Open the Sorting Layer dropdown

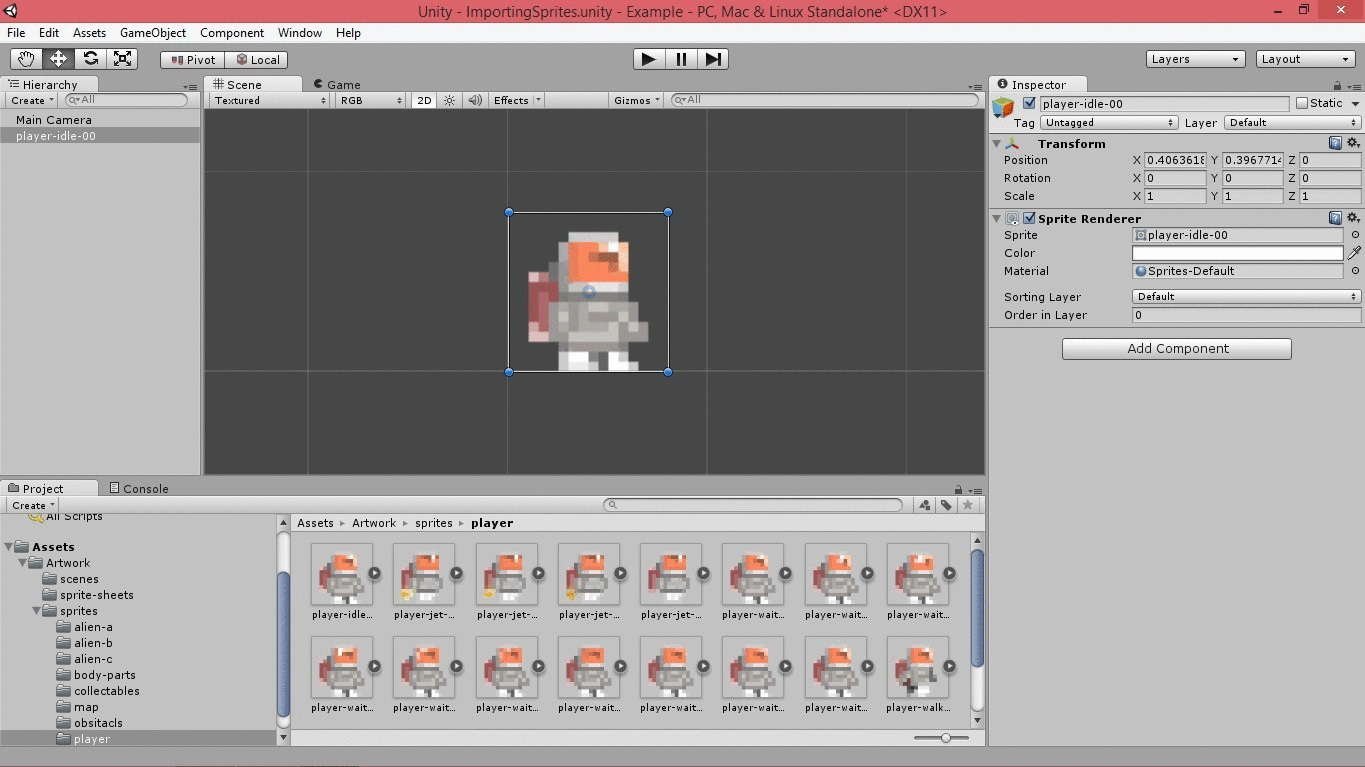pyautogui.click(x=1246, y=296)
